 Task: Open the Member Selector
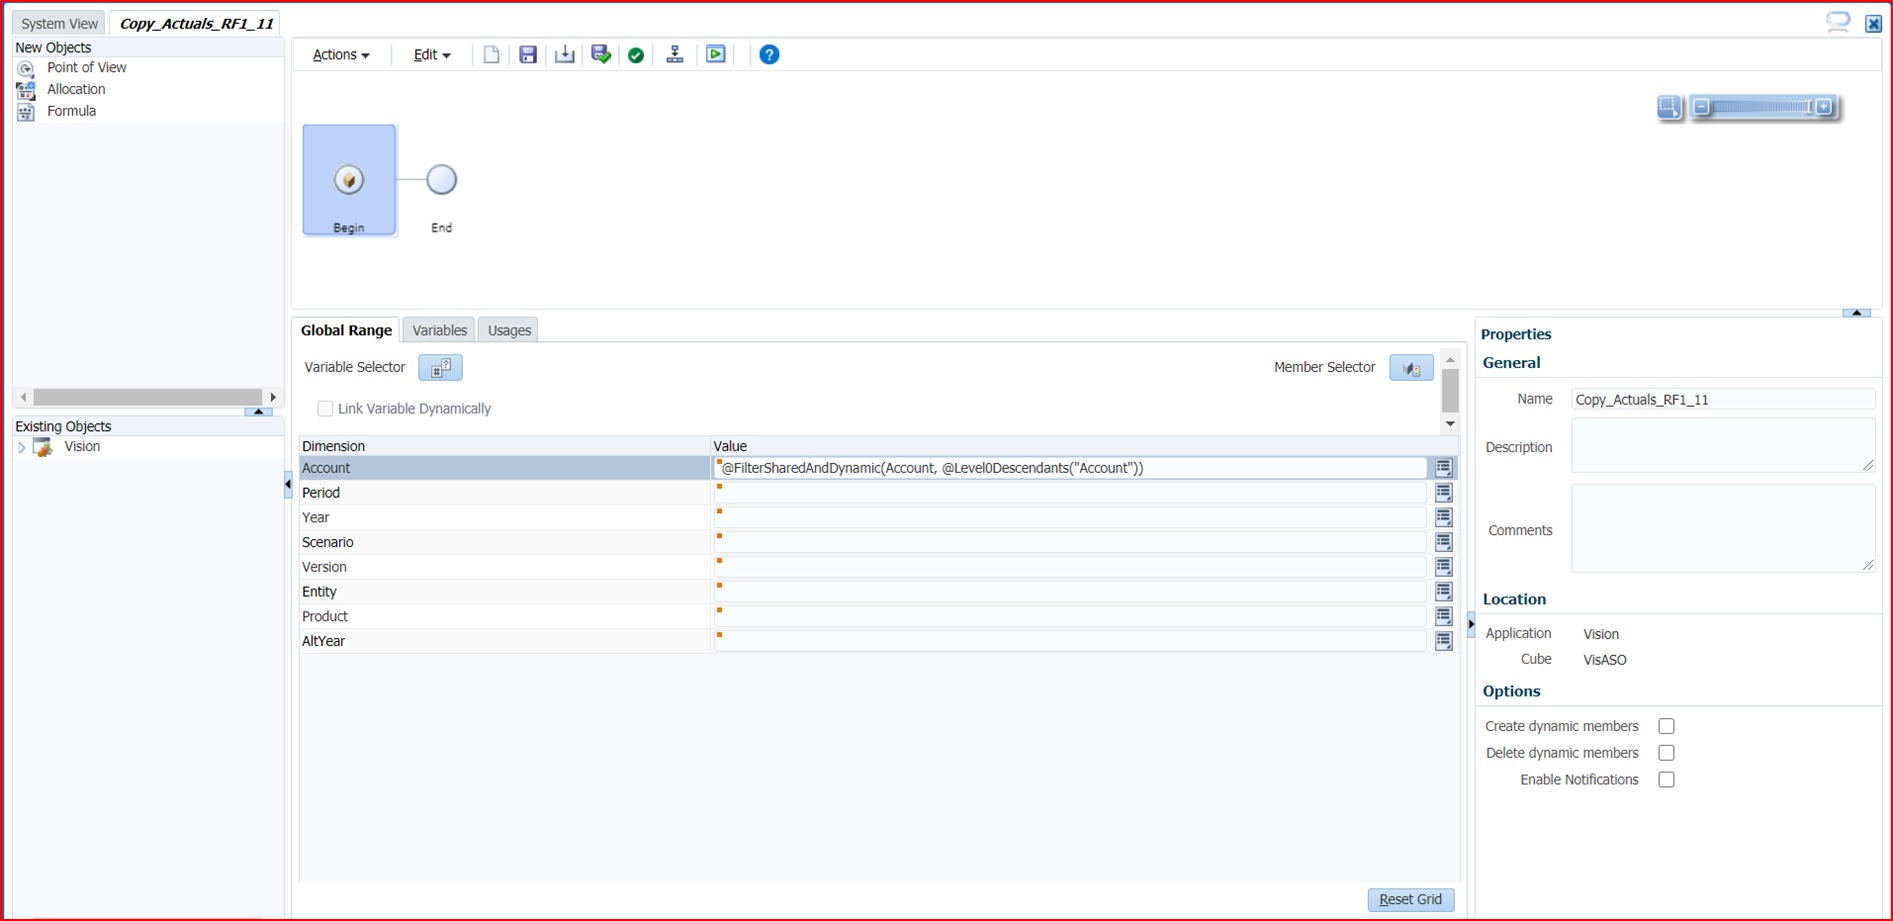pyautogui.click(x=1411, y=367)
